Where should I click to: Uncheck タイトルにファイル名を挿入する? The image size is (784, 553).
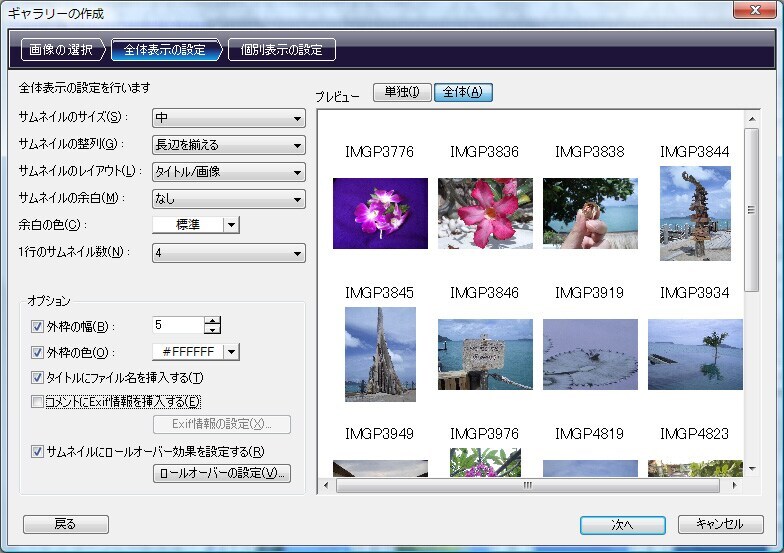(x=37, y=377)
